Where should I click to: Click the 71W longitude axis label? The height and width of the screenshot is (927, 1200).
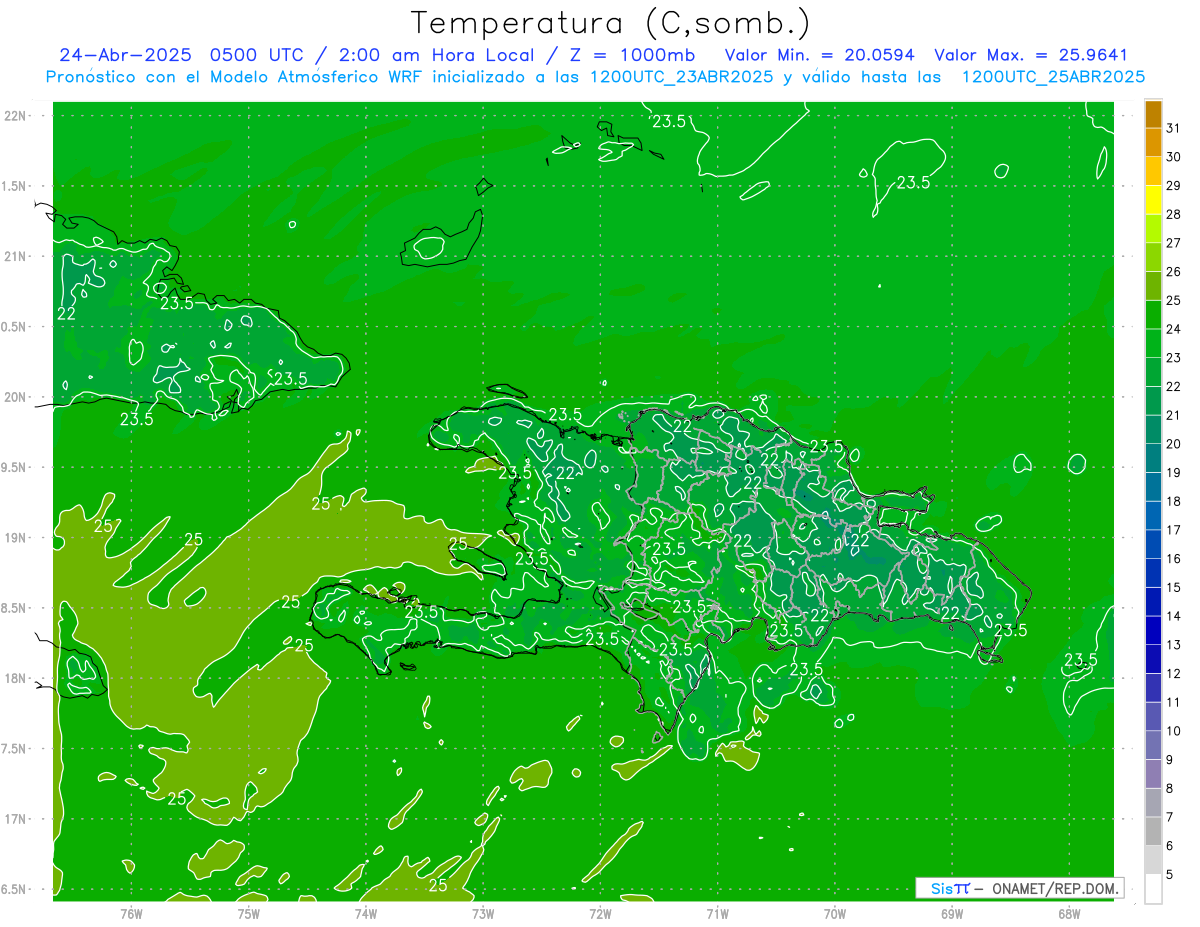tap(717, 913)
